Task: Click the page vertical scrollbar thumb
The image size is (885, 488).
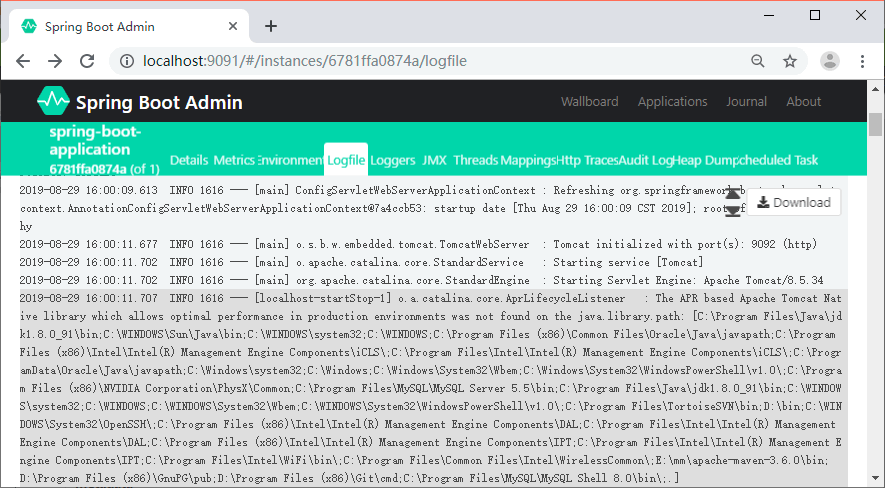Action: pos(875,125)
